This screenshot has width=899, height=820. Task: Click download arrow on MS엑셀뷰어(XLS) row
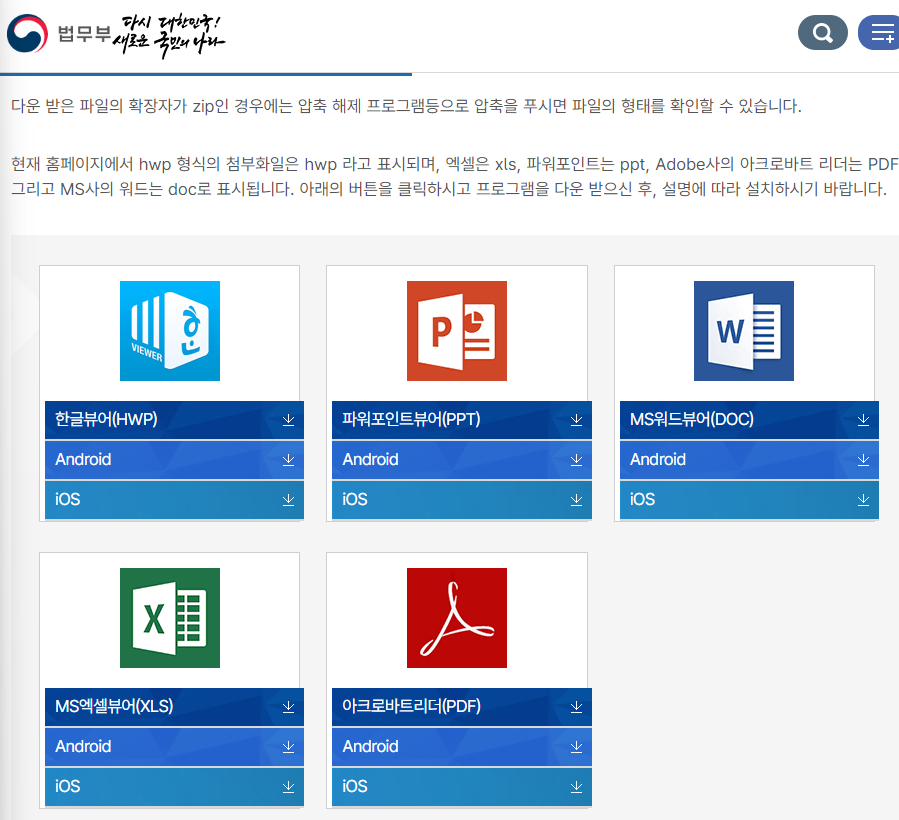pyautogui.click(x=288, y=707)
